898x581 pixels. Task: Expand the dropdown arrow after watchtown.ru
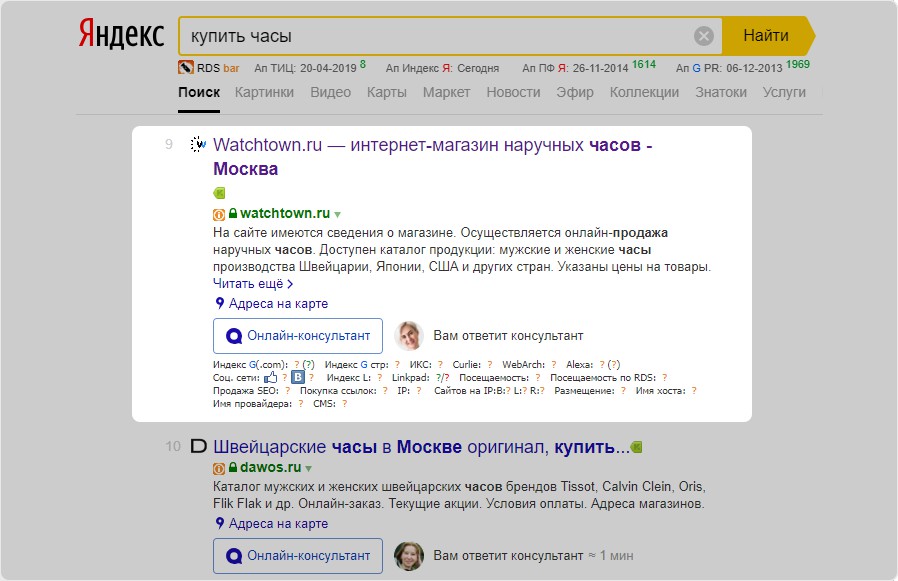pos(337,215)
